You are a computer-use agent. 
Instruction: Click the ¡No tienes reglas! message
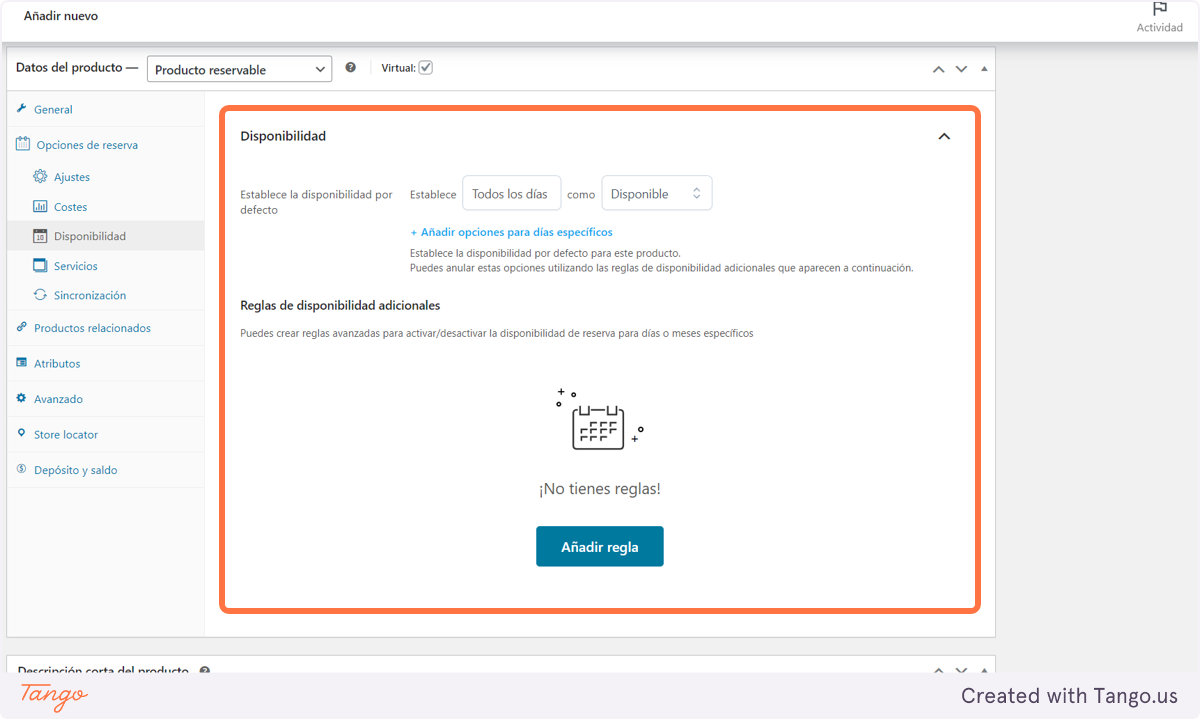coord(600,489)
